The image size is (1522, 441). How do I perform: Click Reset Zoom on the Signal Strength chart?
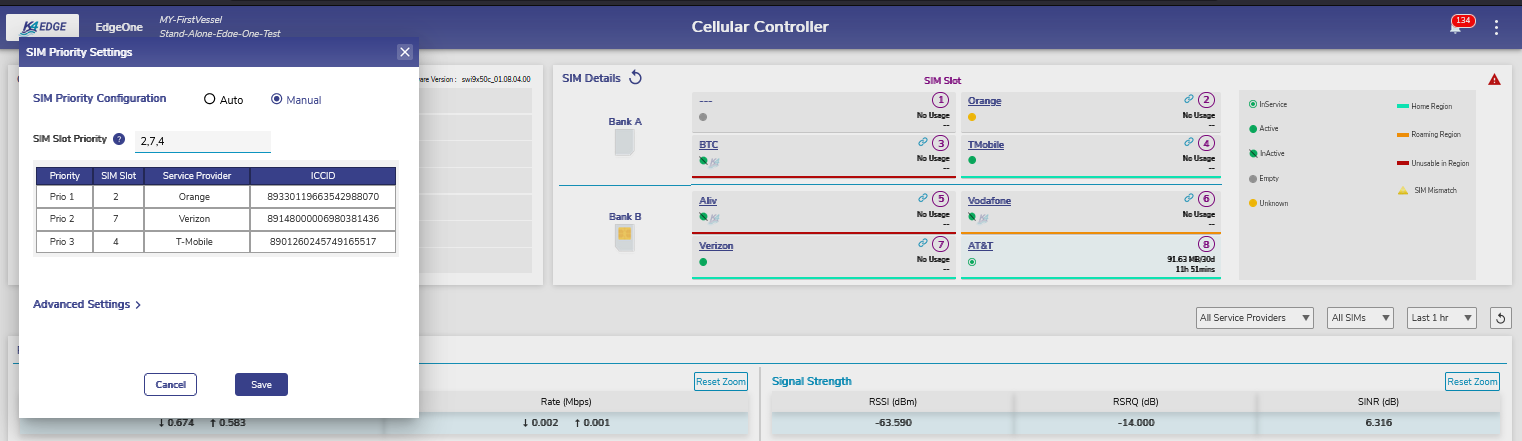click(1472, 381)
